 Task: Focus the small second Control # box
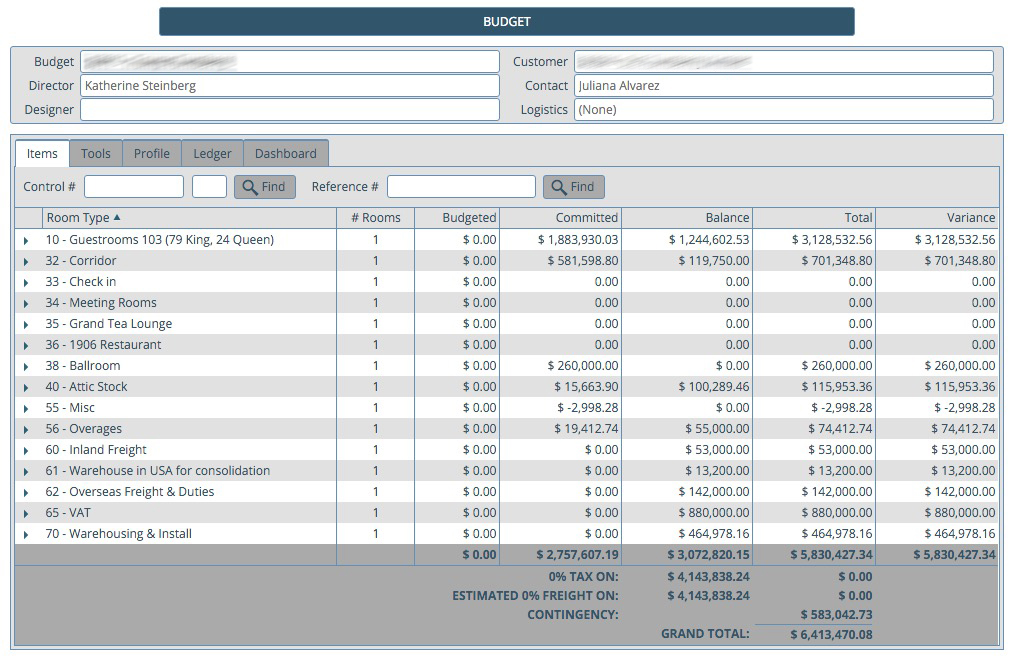click(x=210, y=187)
